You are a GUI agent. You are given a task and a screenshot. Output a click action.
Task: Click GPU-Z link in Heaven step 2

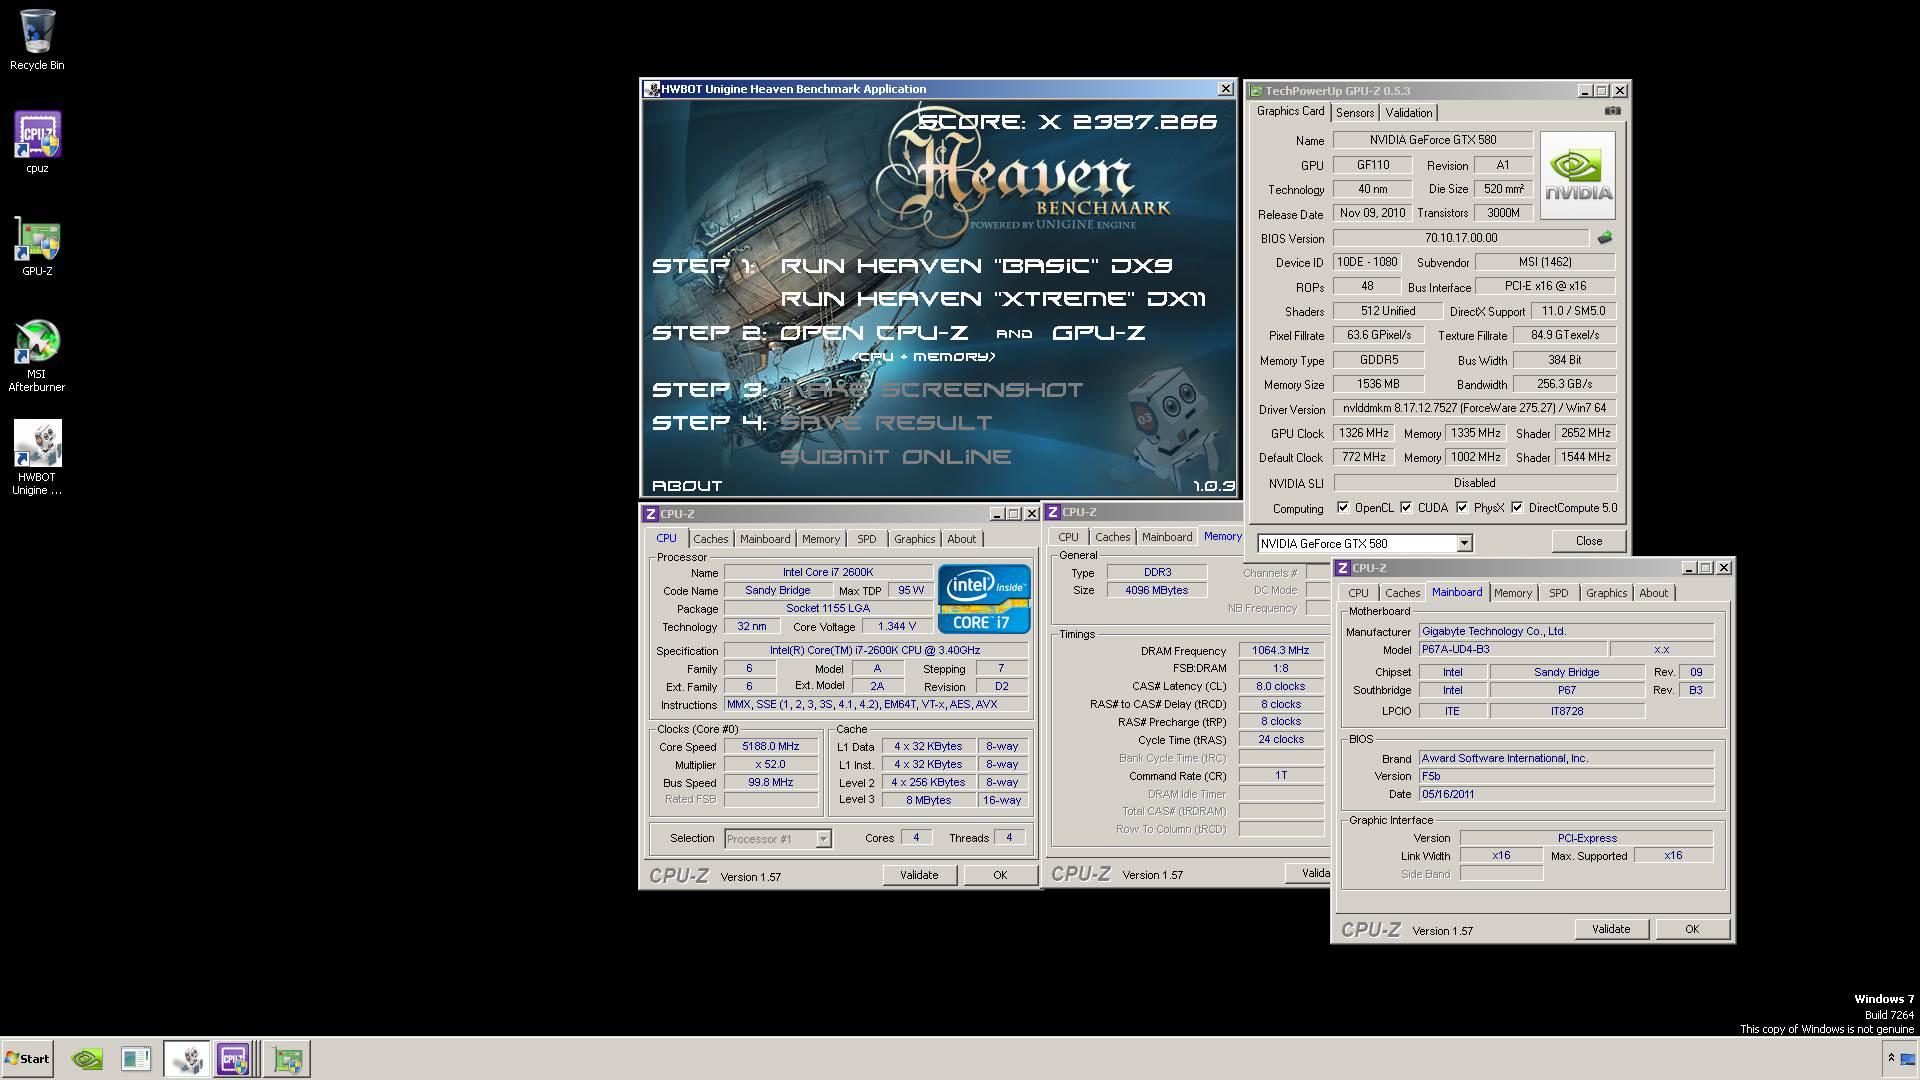[1098, 333]
